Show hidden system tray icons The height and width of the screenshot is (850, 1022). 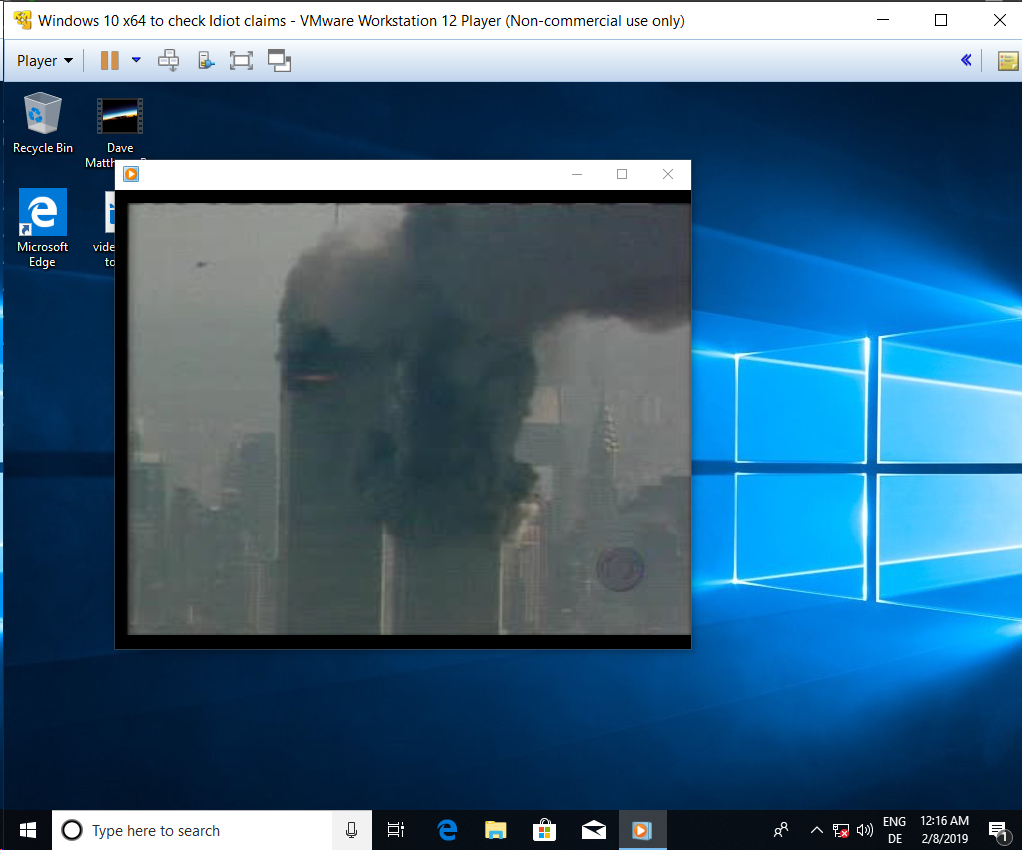click(816, 830)
